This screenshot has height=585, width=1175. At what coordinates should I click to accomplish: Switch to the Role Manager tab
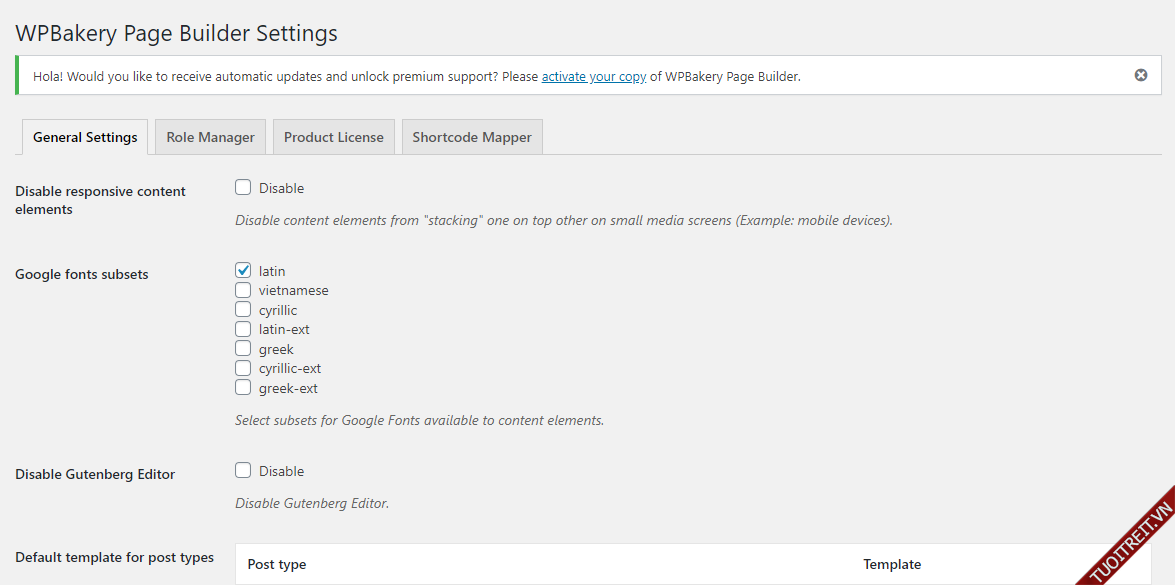tap(210, 137)
